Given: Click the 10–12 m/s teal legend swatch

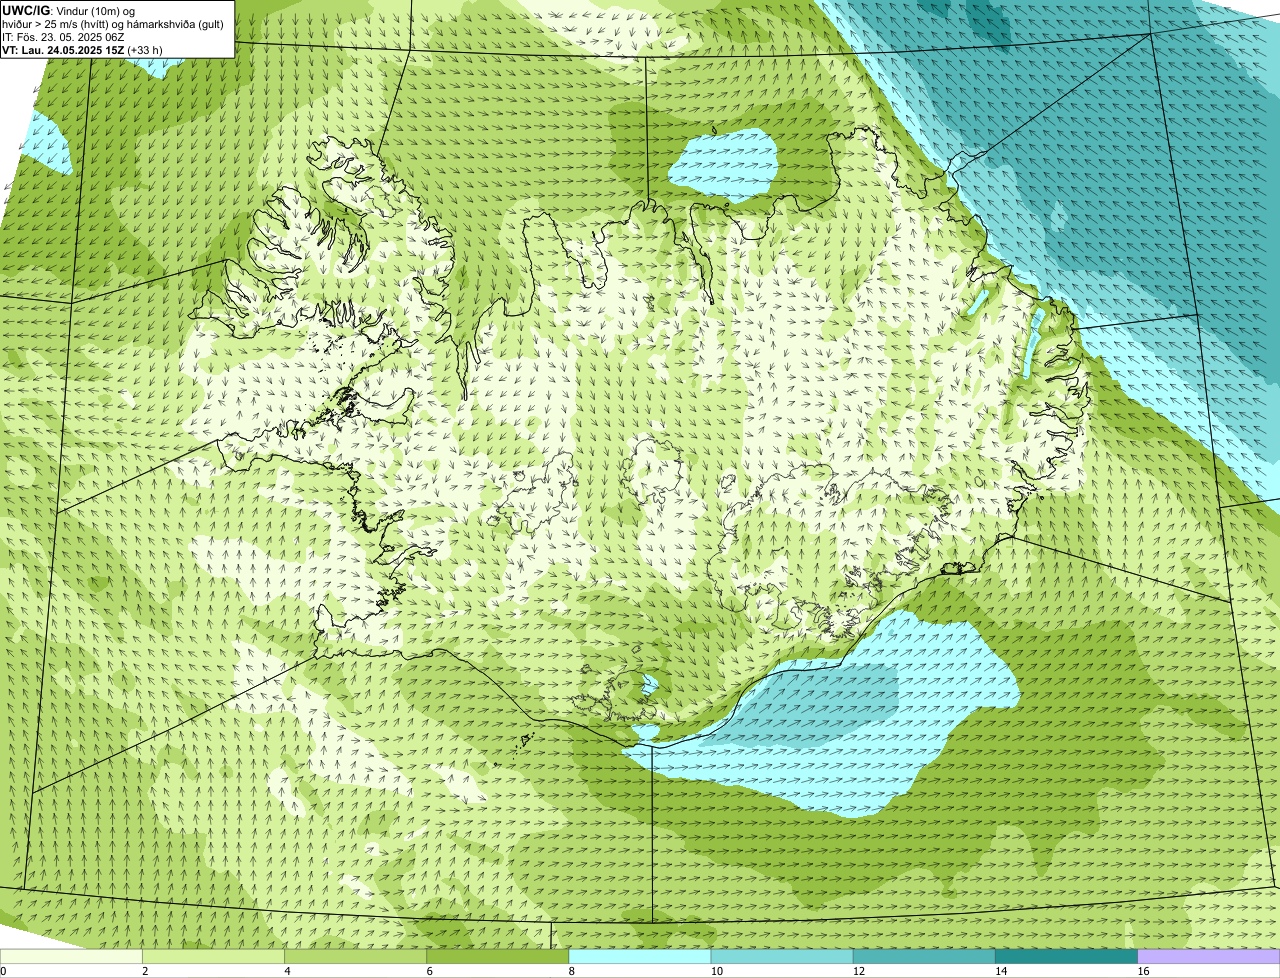Looking at the screenshot, I should [x=782, y=956].
